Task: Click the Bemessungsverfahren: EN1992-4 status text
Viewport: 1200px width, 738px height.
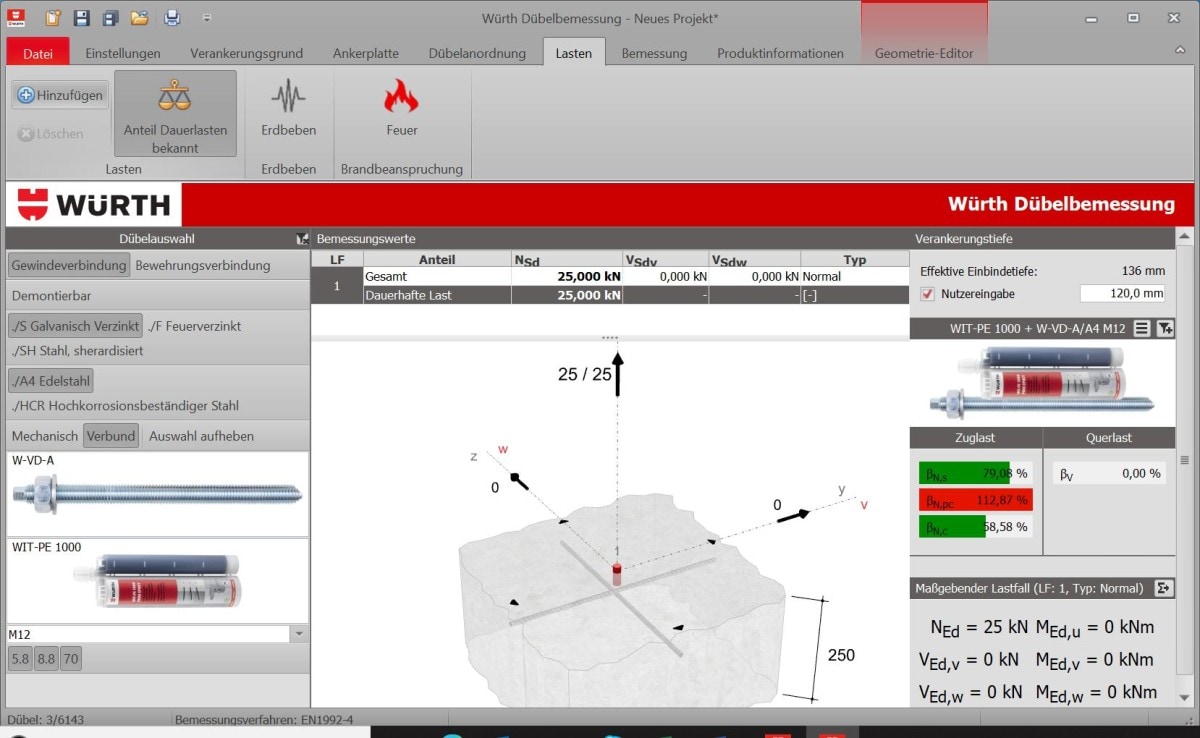Action: (263, 719)
